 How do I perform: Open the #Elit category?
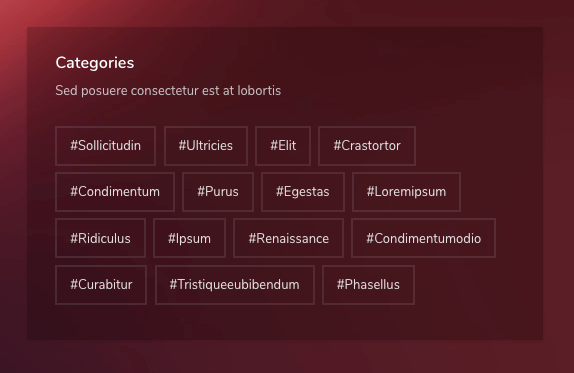(x=283, y=146)
